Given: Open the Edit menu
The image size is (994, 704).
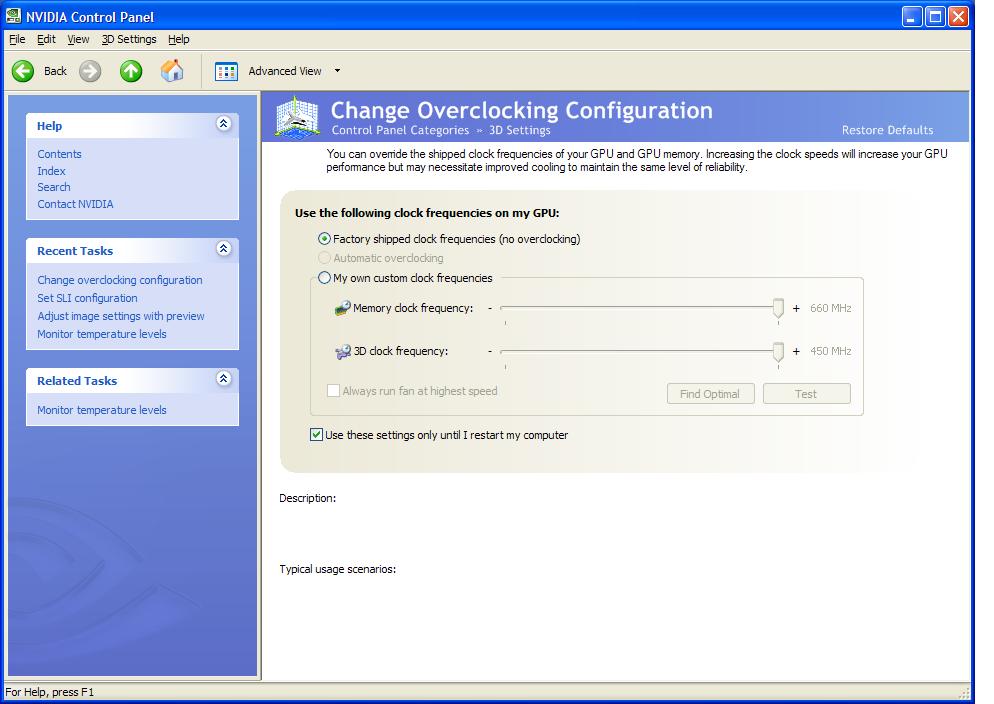Looking at the screenshot, I should (x=46, y=39).
